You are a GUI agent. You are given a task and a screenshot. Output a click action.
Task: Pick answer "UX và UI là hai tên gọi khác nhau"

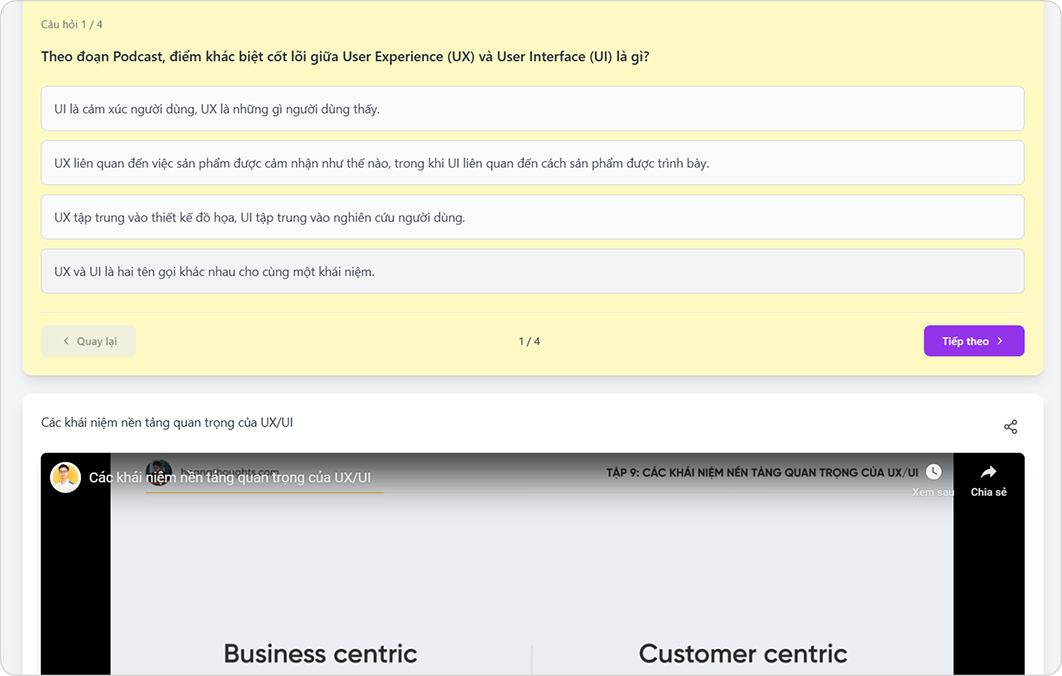(532, 271)
